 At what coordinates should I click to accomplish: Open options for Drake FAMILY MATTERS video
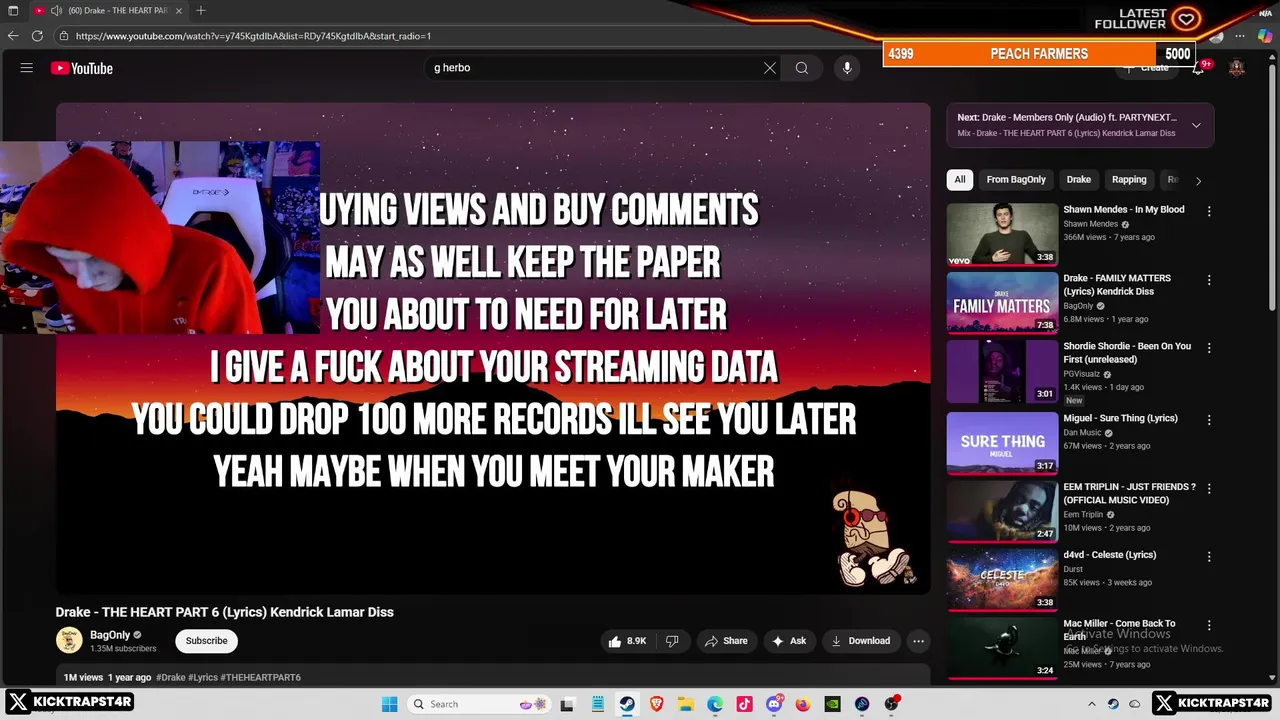1209,280
